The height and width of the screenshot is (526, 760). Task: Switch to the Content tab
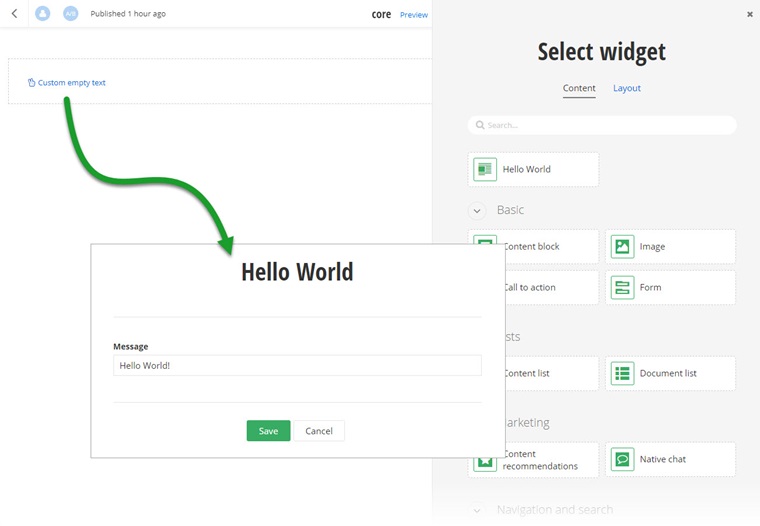(579, 88)
